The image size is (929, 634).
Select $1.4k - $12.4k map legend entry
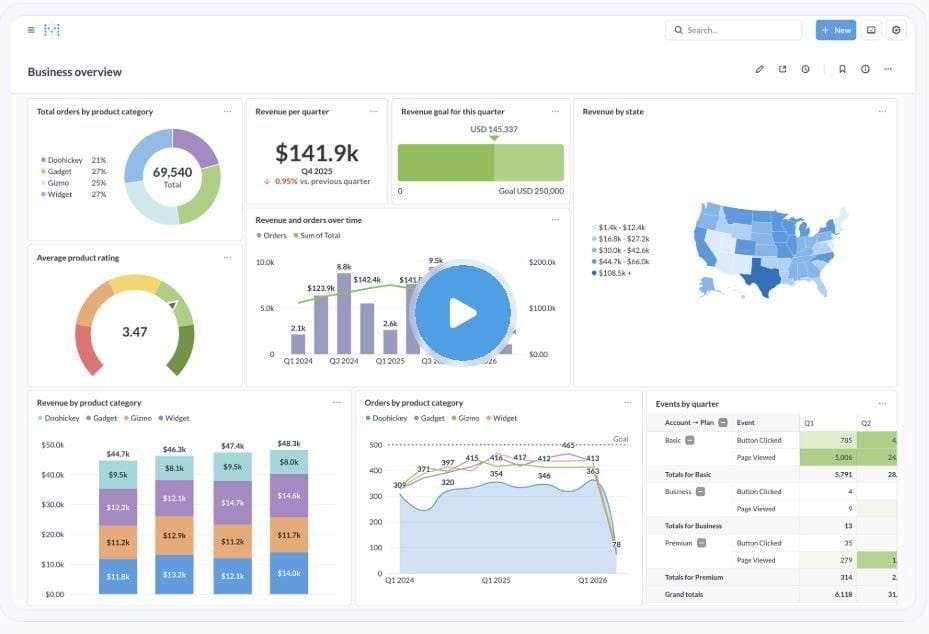[x=619, y=228]
